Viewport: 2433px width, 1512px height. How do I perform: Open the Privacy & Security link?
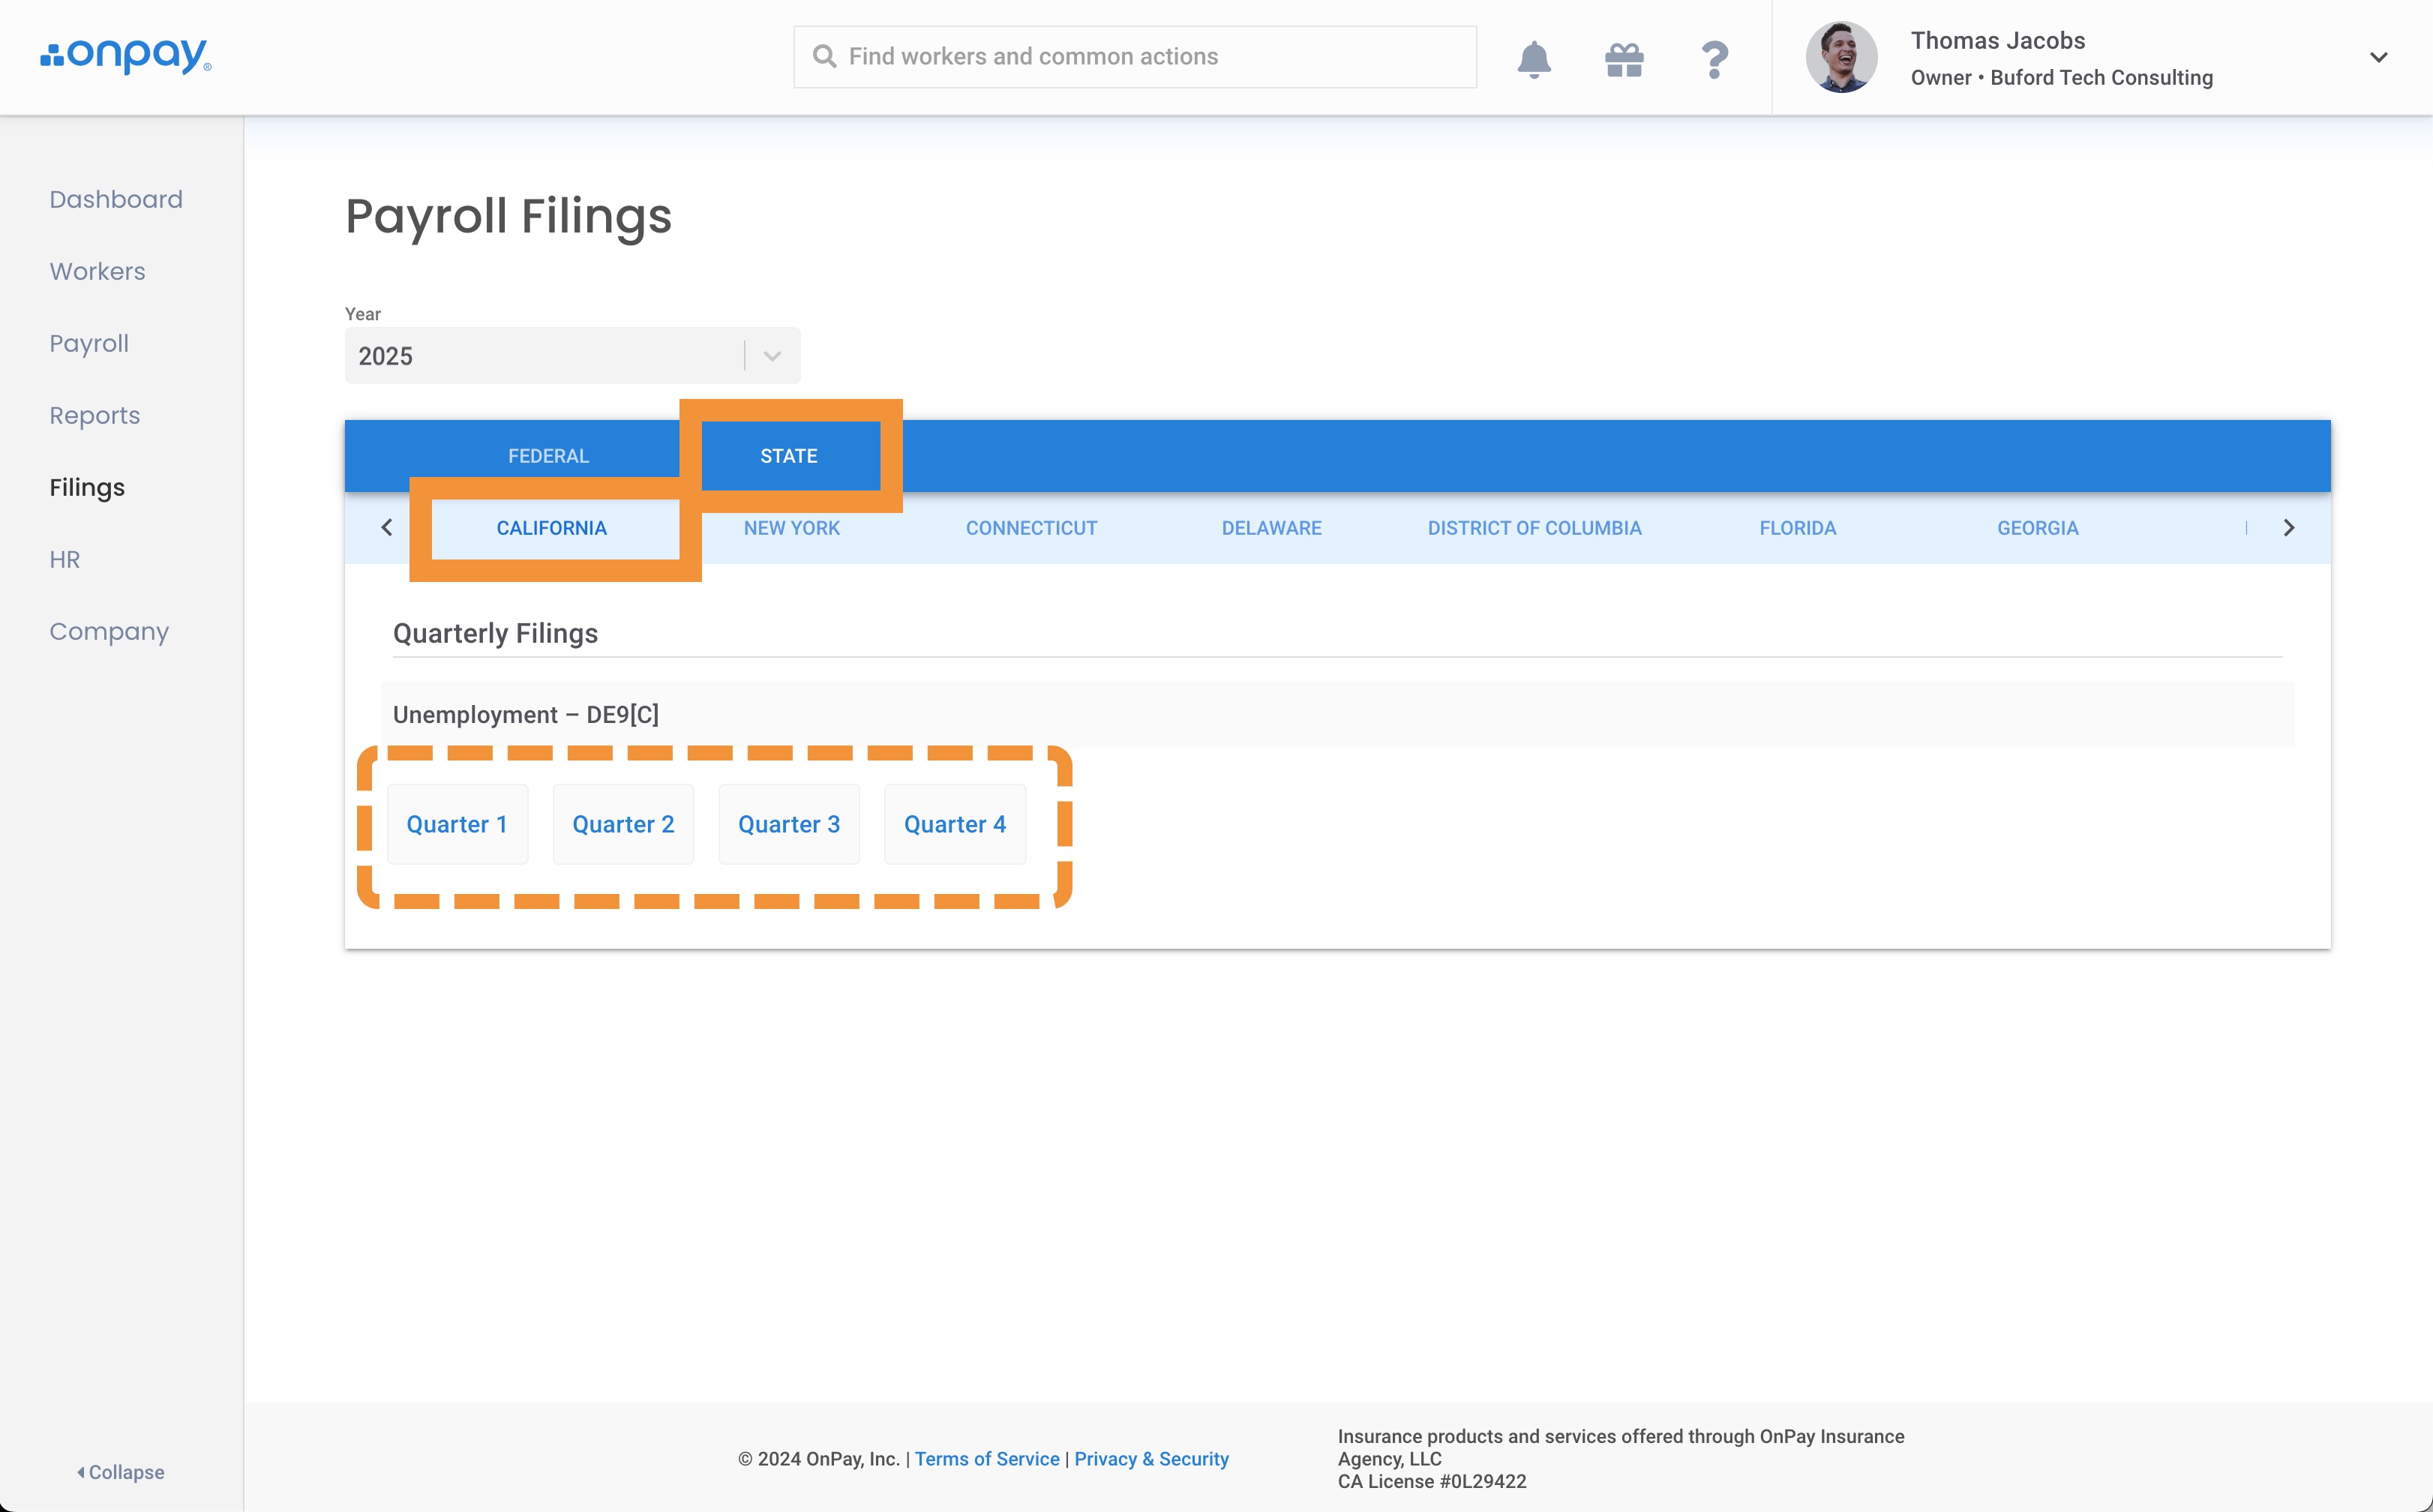[x=1151, y=1459]
